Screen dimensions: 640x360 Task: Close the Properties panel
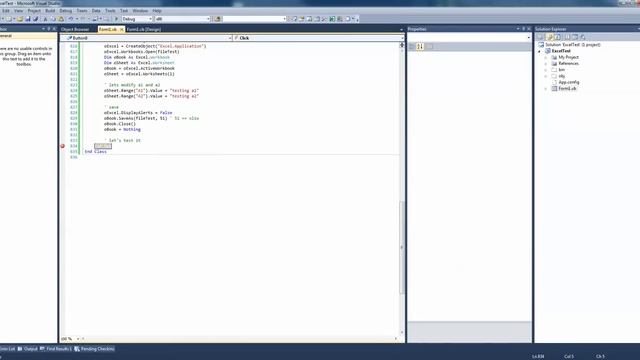pyautogui.click(x=529, y=29)
